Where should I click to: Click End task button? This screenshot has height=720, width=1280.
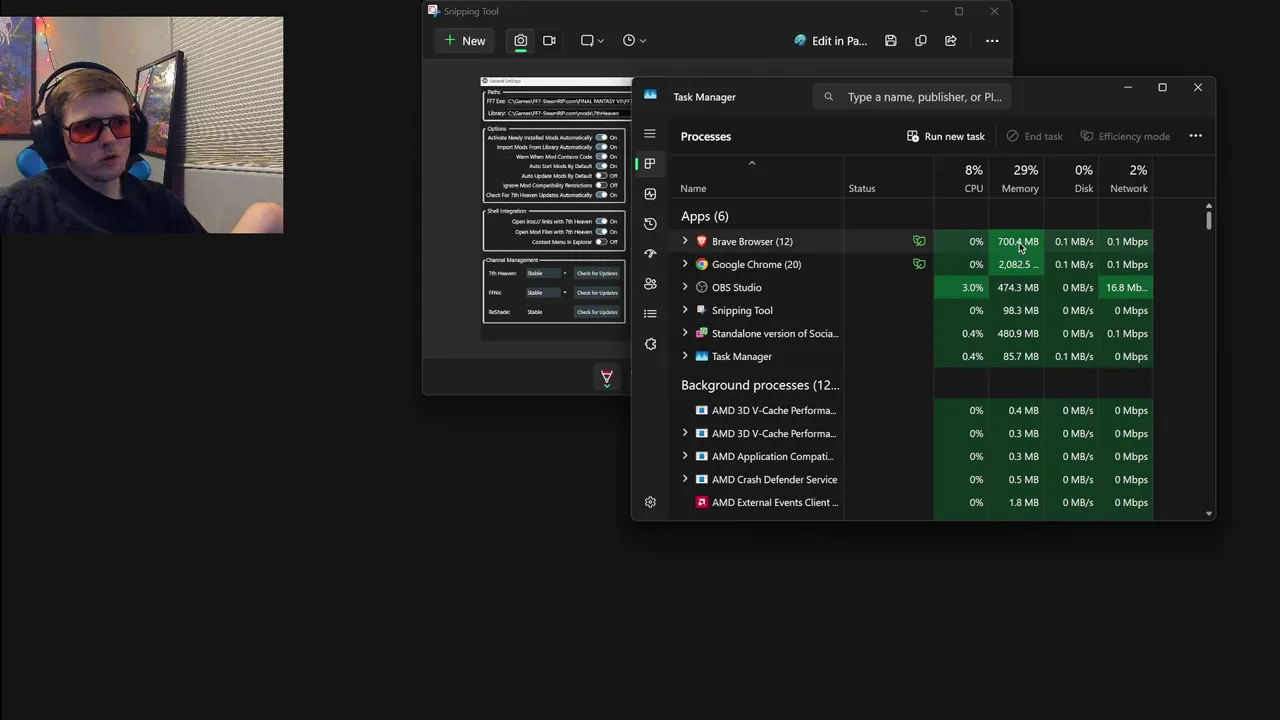pos(1035,136)
